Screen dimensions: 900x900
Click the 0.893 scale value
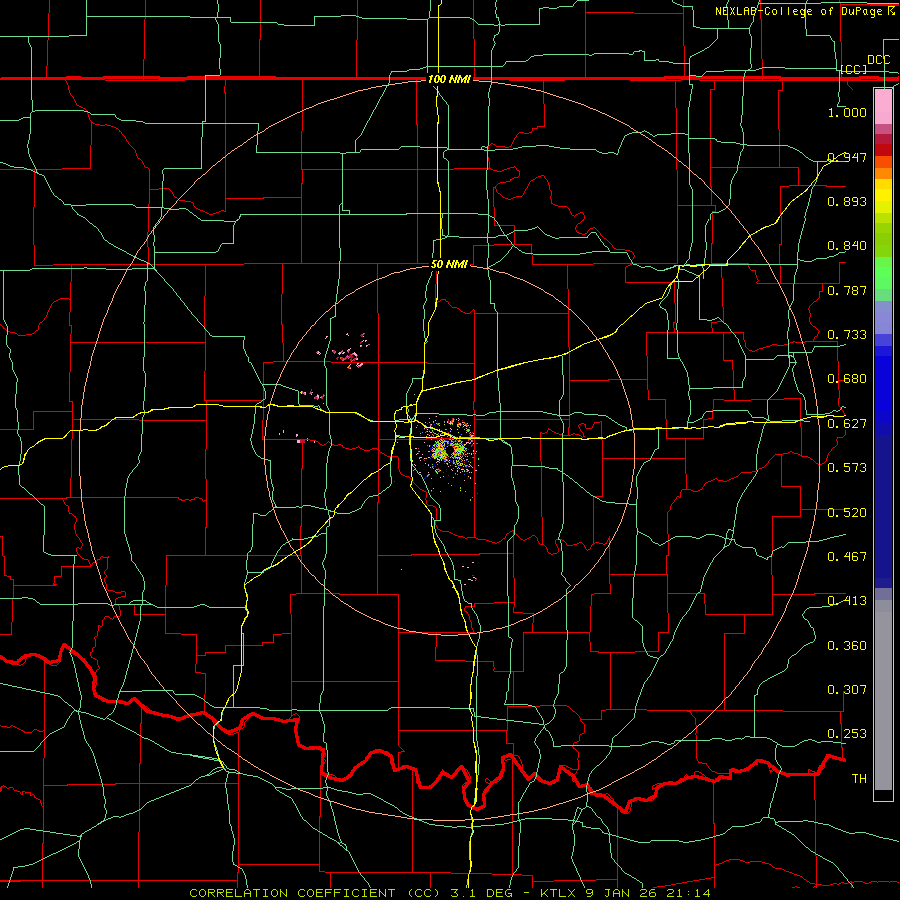coord(847,201)
